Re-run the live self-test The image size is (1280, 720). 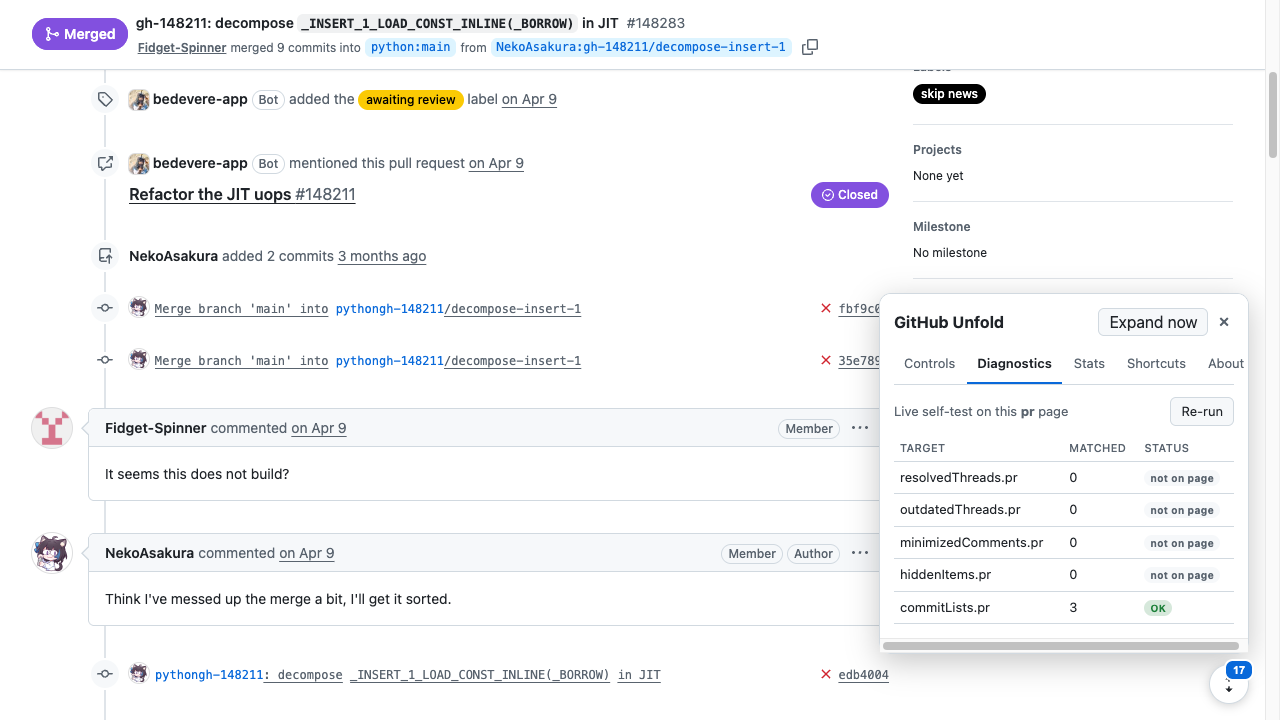1202,411
